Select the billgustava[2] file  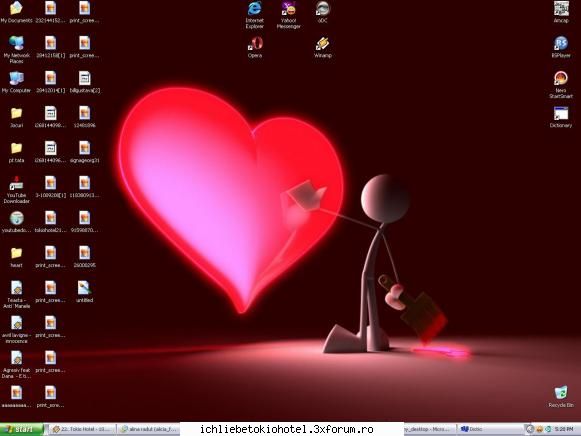[84, 82]
